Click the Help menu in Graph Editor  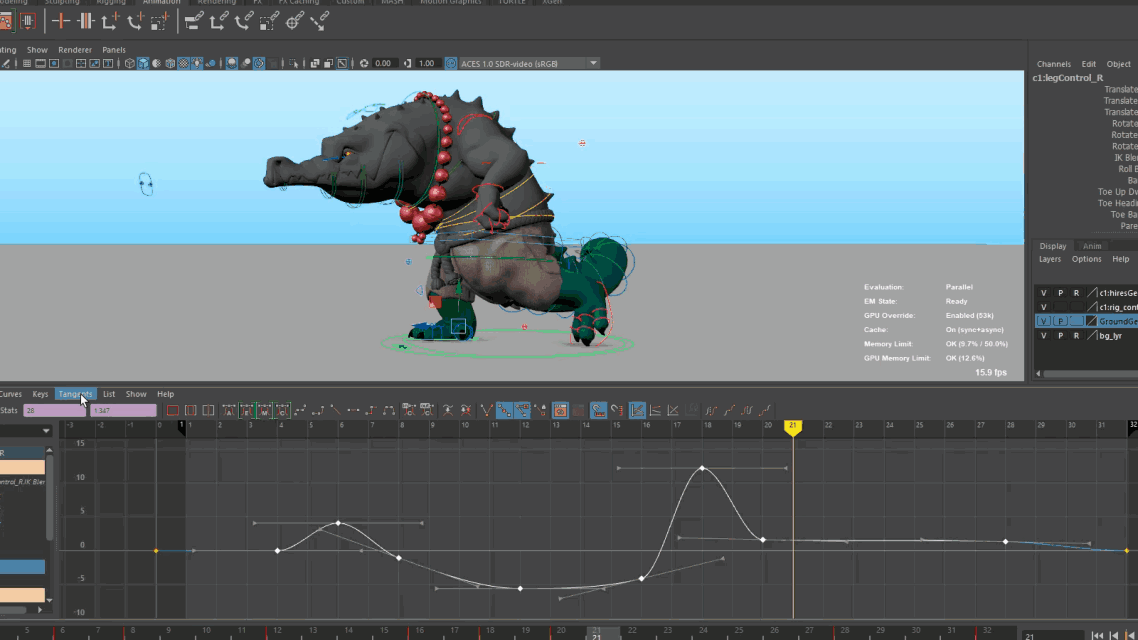(x=165, y=394)
